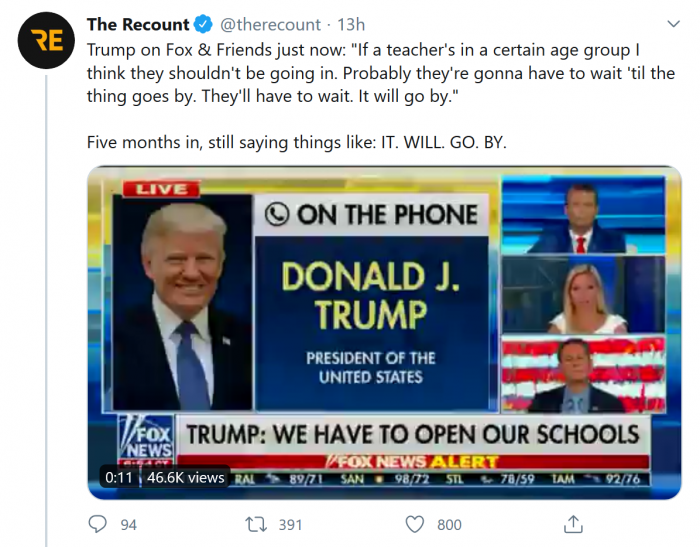The width and height of the screenshot is (700, 547).
Task: Open the 13h tweet timestamp
Action: (x=351, y=24)
